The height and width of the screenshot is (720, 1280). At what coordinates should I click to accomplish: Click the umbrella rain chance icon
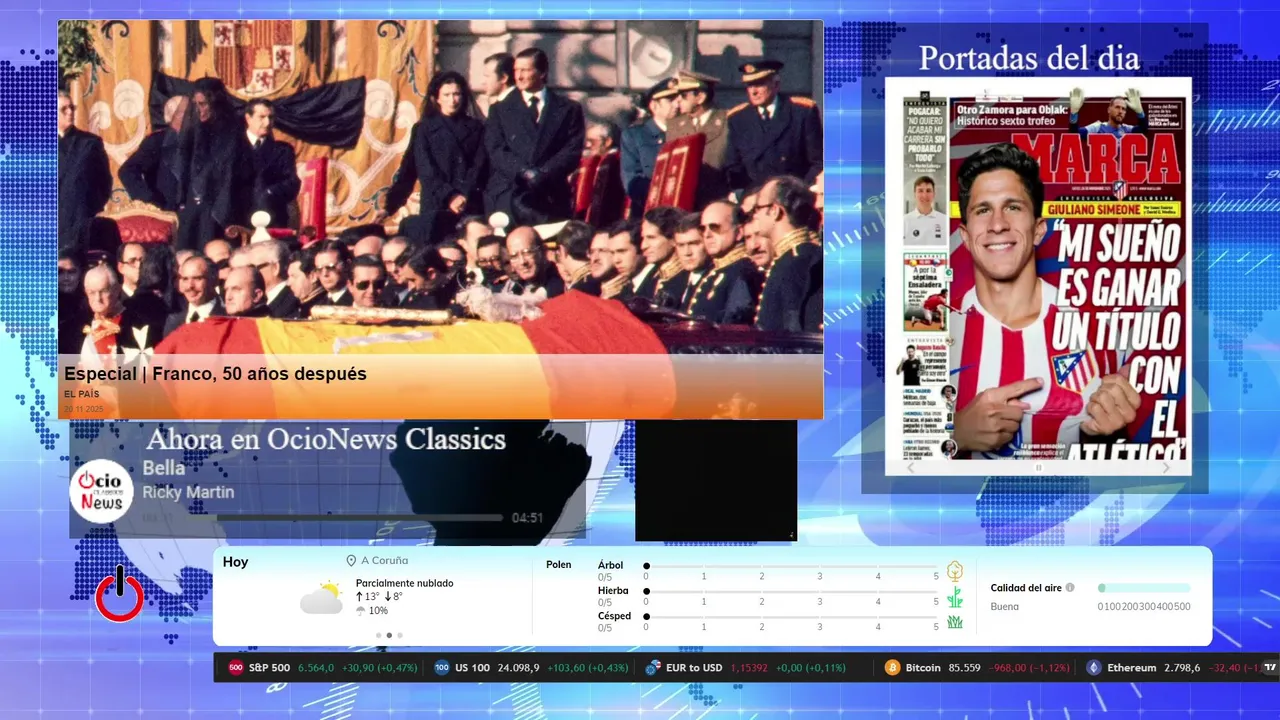click(x=361, y=611)
